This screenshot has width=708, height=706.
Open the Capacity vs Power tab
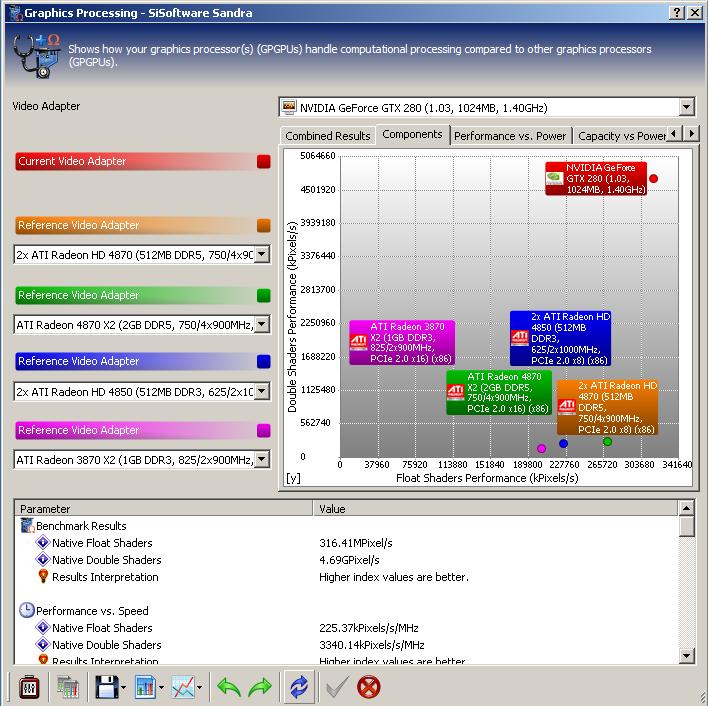621,136
